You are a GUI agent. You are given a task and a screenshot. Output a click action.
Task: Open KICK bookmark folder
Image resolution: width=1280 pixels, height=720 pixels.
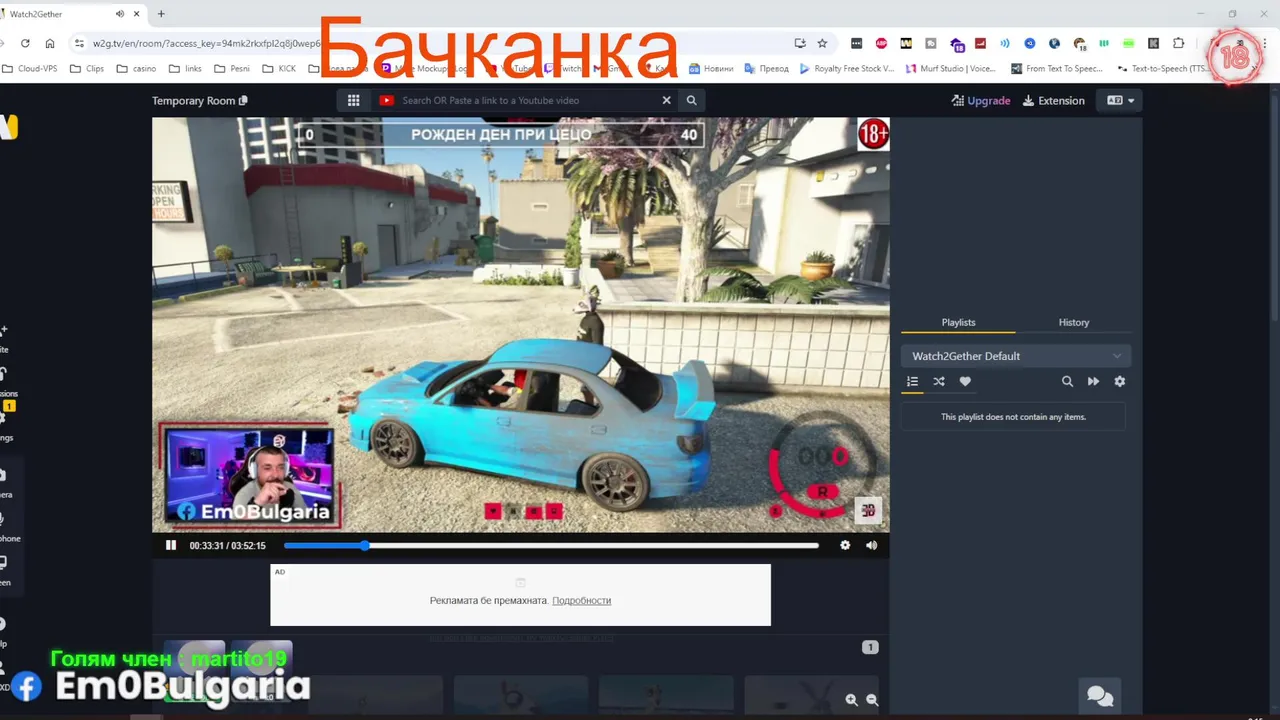[279, 69]
